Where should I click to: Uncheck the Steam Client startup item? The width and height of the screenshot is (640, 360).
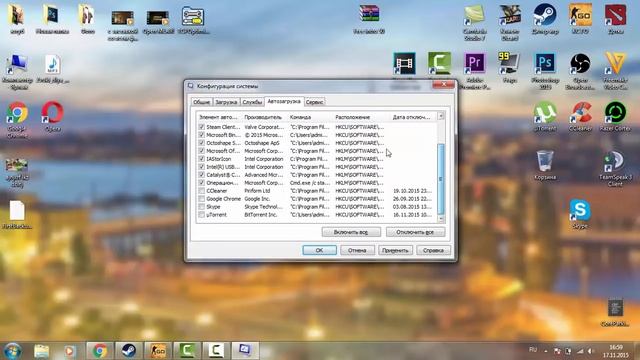tap(202, 127)
